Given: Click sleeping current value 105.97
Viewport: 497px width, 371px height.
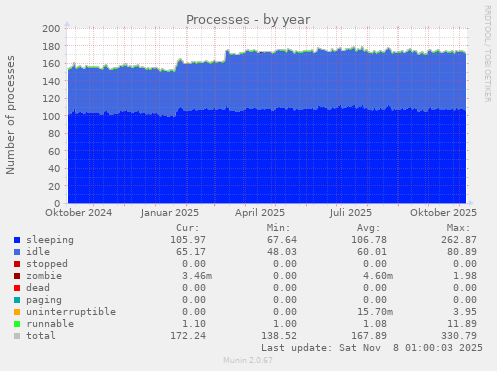Looking at the screenshot, I should click(x=188, y=240).
